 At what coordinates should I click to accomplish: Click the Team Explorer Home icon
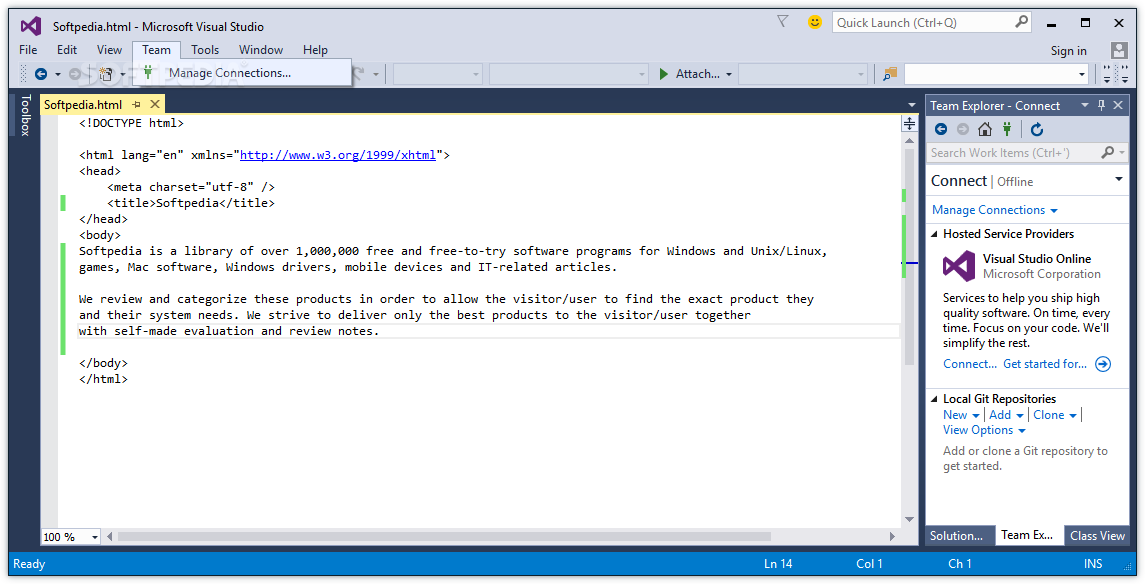pos(985,129)
